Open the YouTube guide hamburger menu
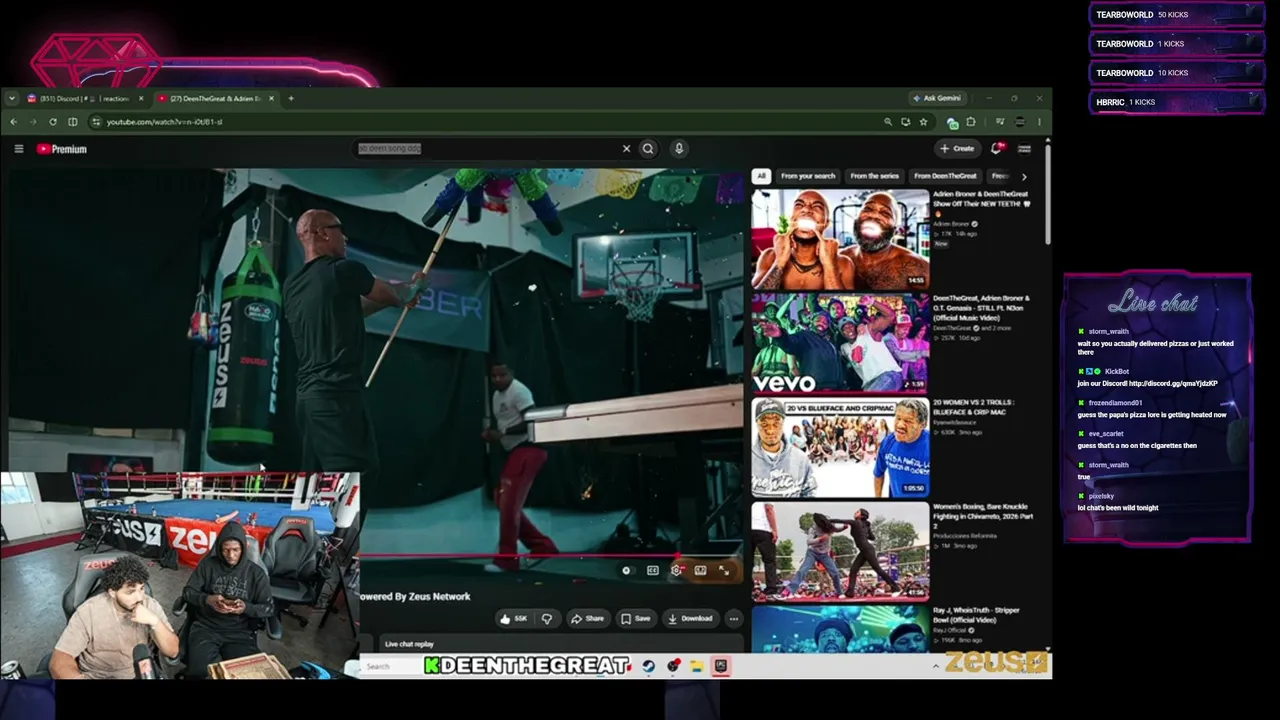 19,149
